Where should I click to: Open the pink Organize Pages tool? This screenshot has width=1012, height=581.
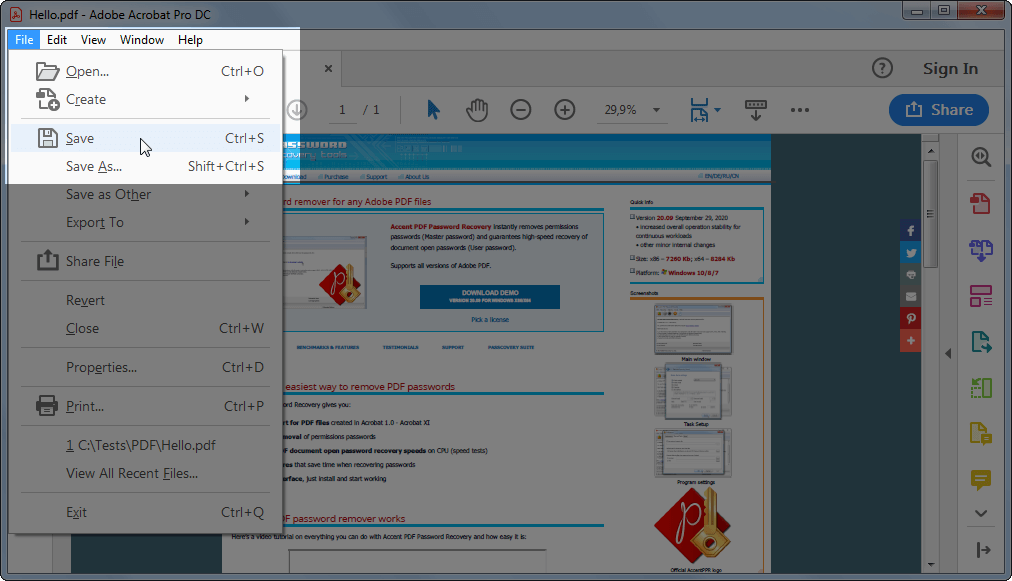981,296
